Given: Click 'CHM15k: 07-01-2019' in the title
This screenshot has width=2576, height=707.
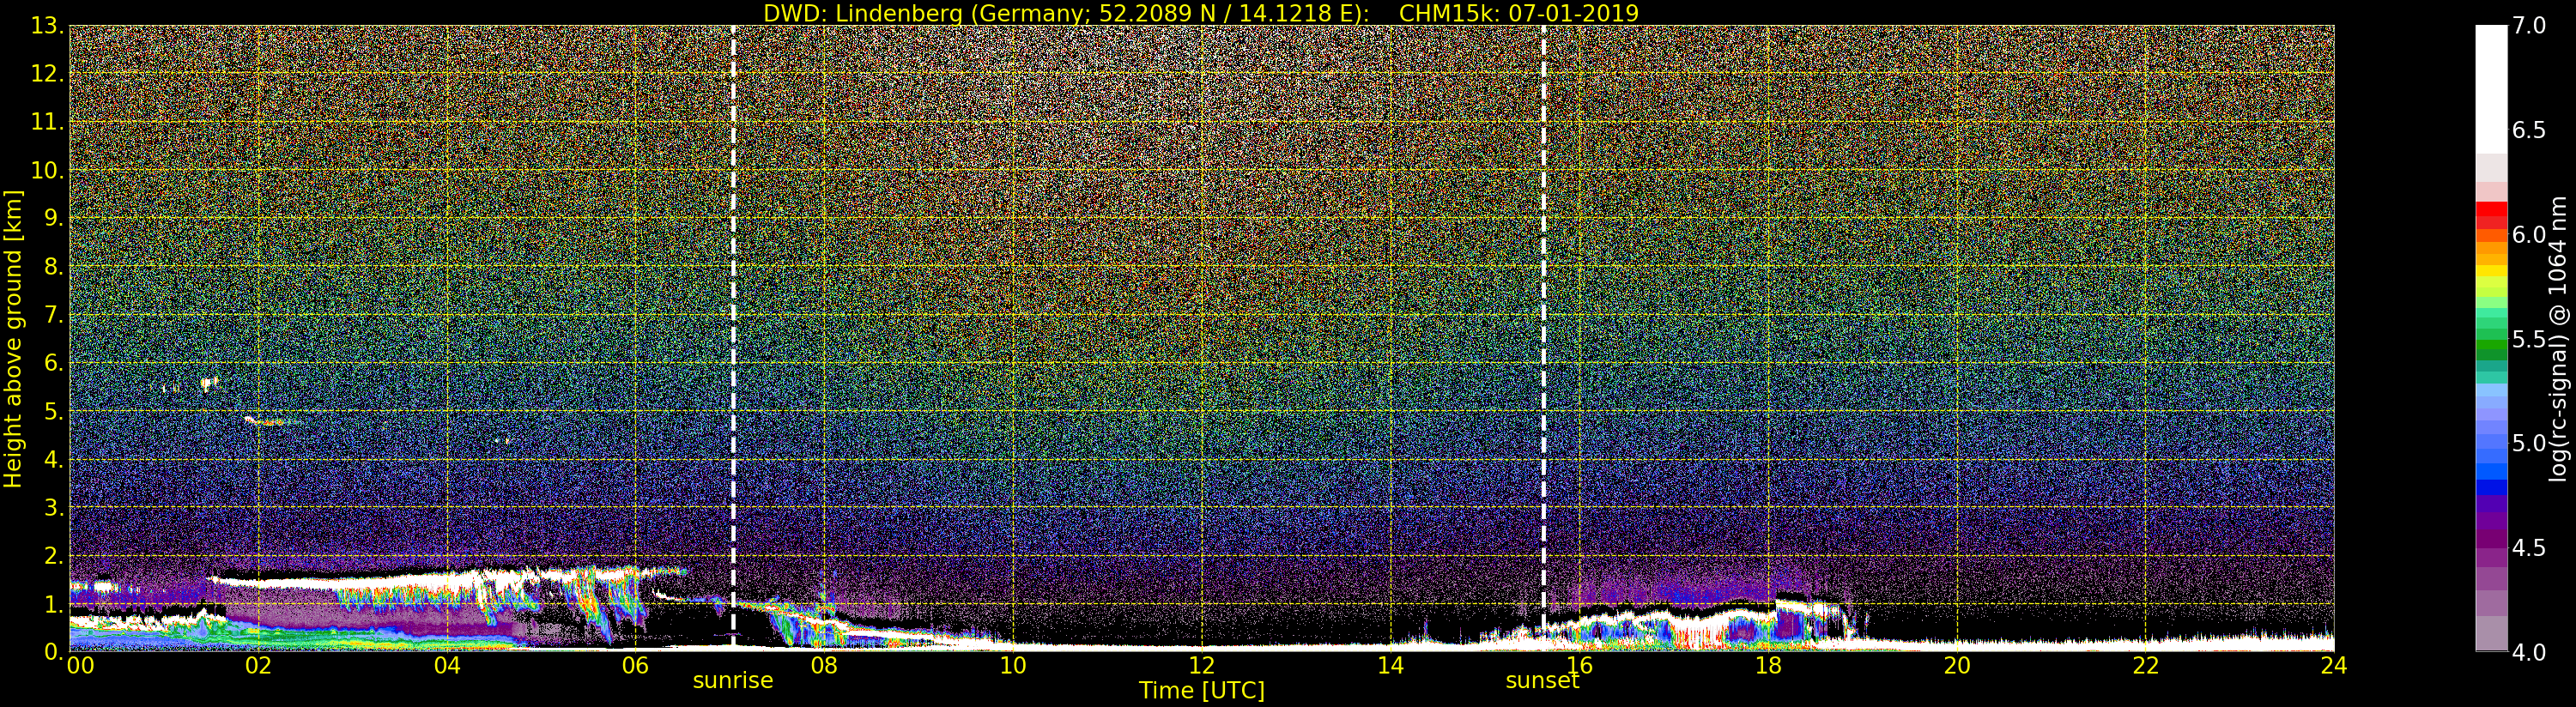Looking at the screenshot, I should point(1518,13).
